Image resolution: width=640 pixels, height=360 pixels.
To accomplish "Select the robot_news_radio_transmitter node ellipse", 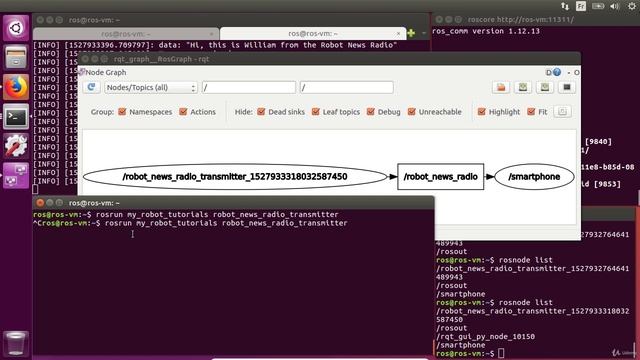I will [235, 177].
